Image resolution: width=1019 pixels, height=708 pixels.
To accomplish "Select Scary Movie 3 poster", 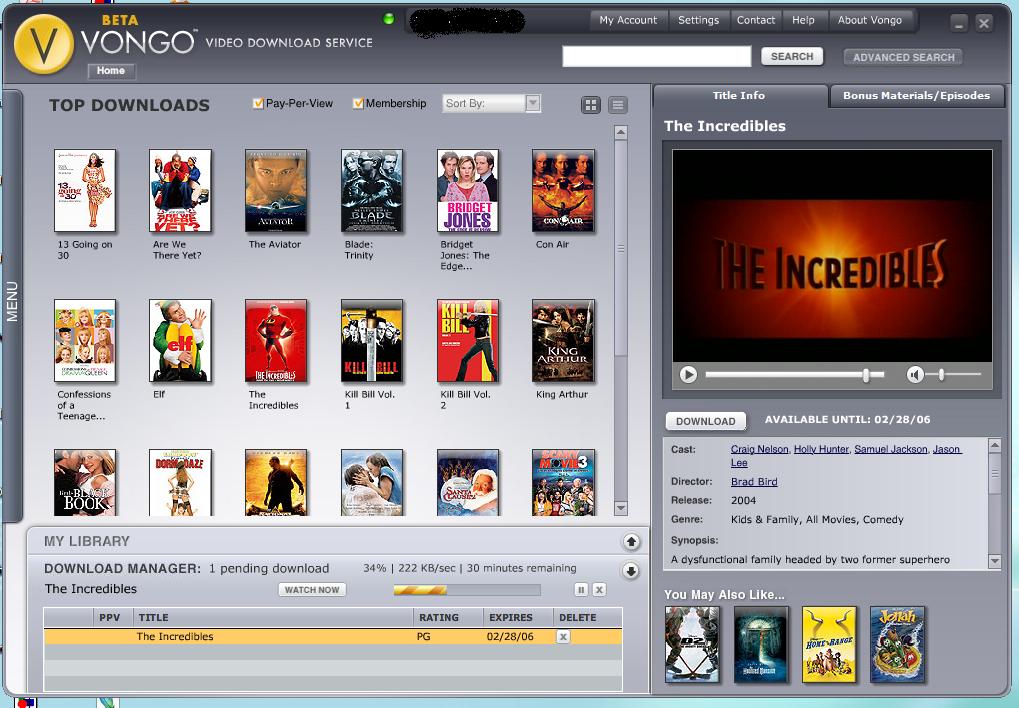I will (x=563, y=482).
